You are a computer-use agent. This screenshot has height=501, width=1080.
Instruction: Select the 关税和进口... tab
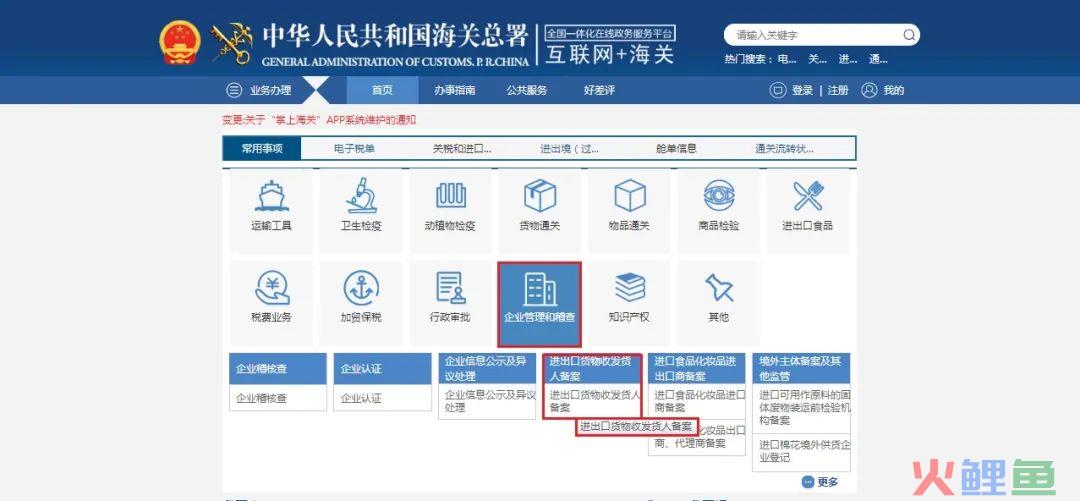(462, 148)
